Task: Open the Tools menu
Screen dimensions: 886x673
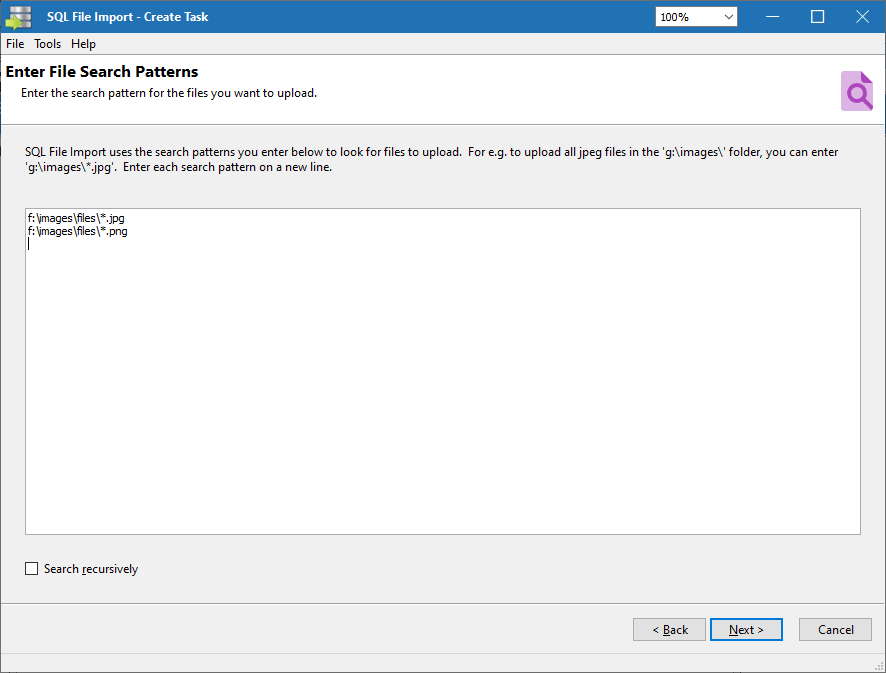Action: point(47,44)
